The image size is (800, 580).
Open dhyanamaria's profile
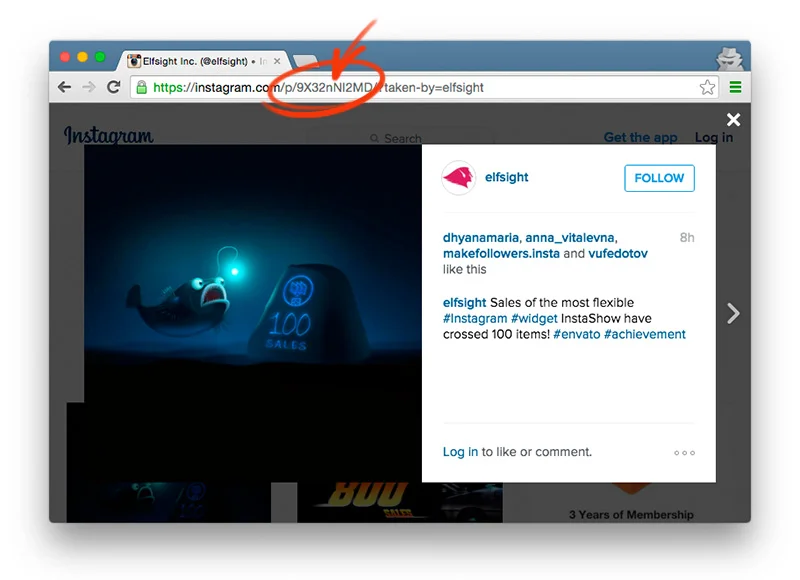coord(481,238)
